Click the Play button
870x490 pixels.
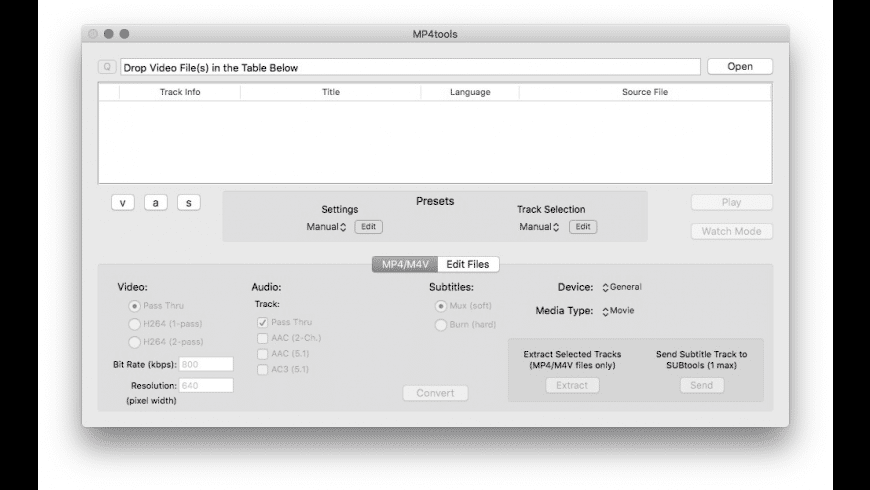731,203
